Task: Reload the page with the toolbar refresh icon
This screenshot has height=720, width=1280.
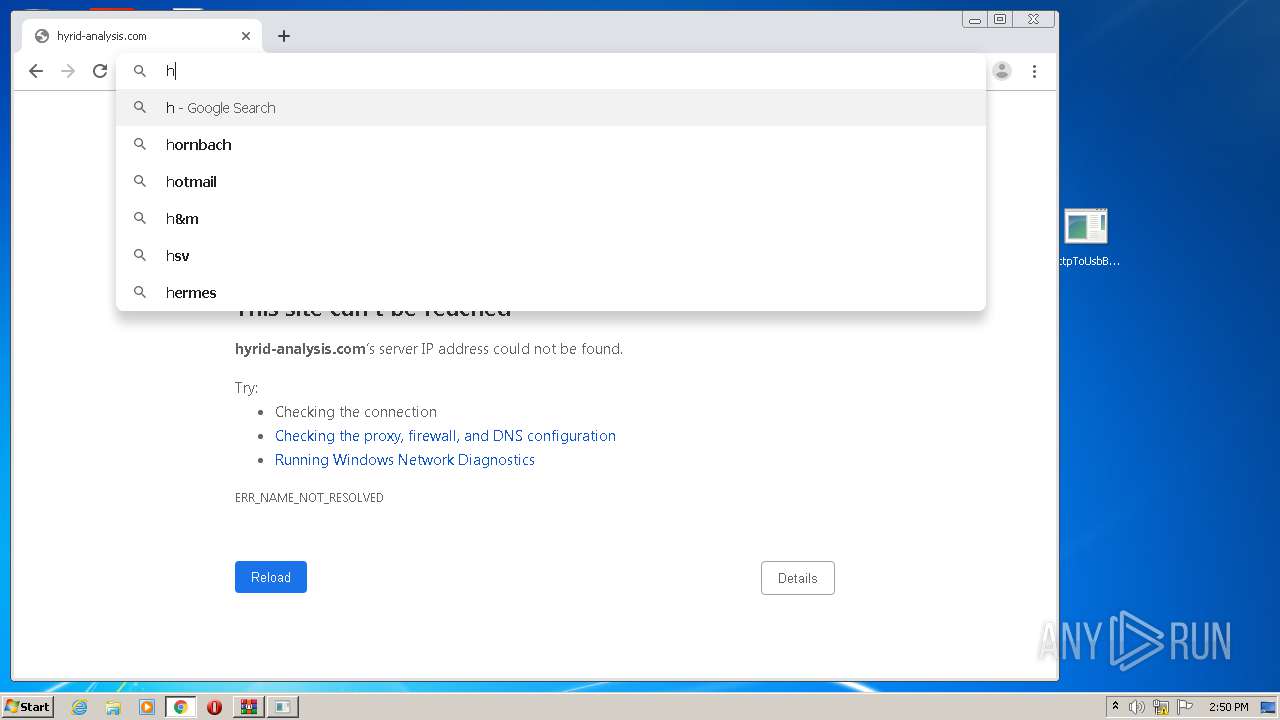Action: 100,71
